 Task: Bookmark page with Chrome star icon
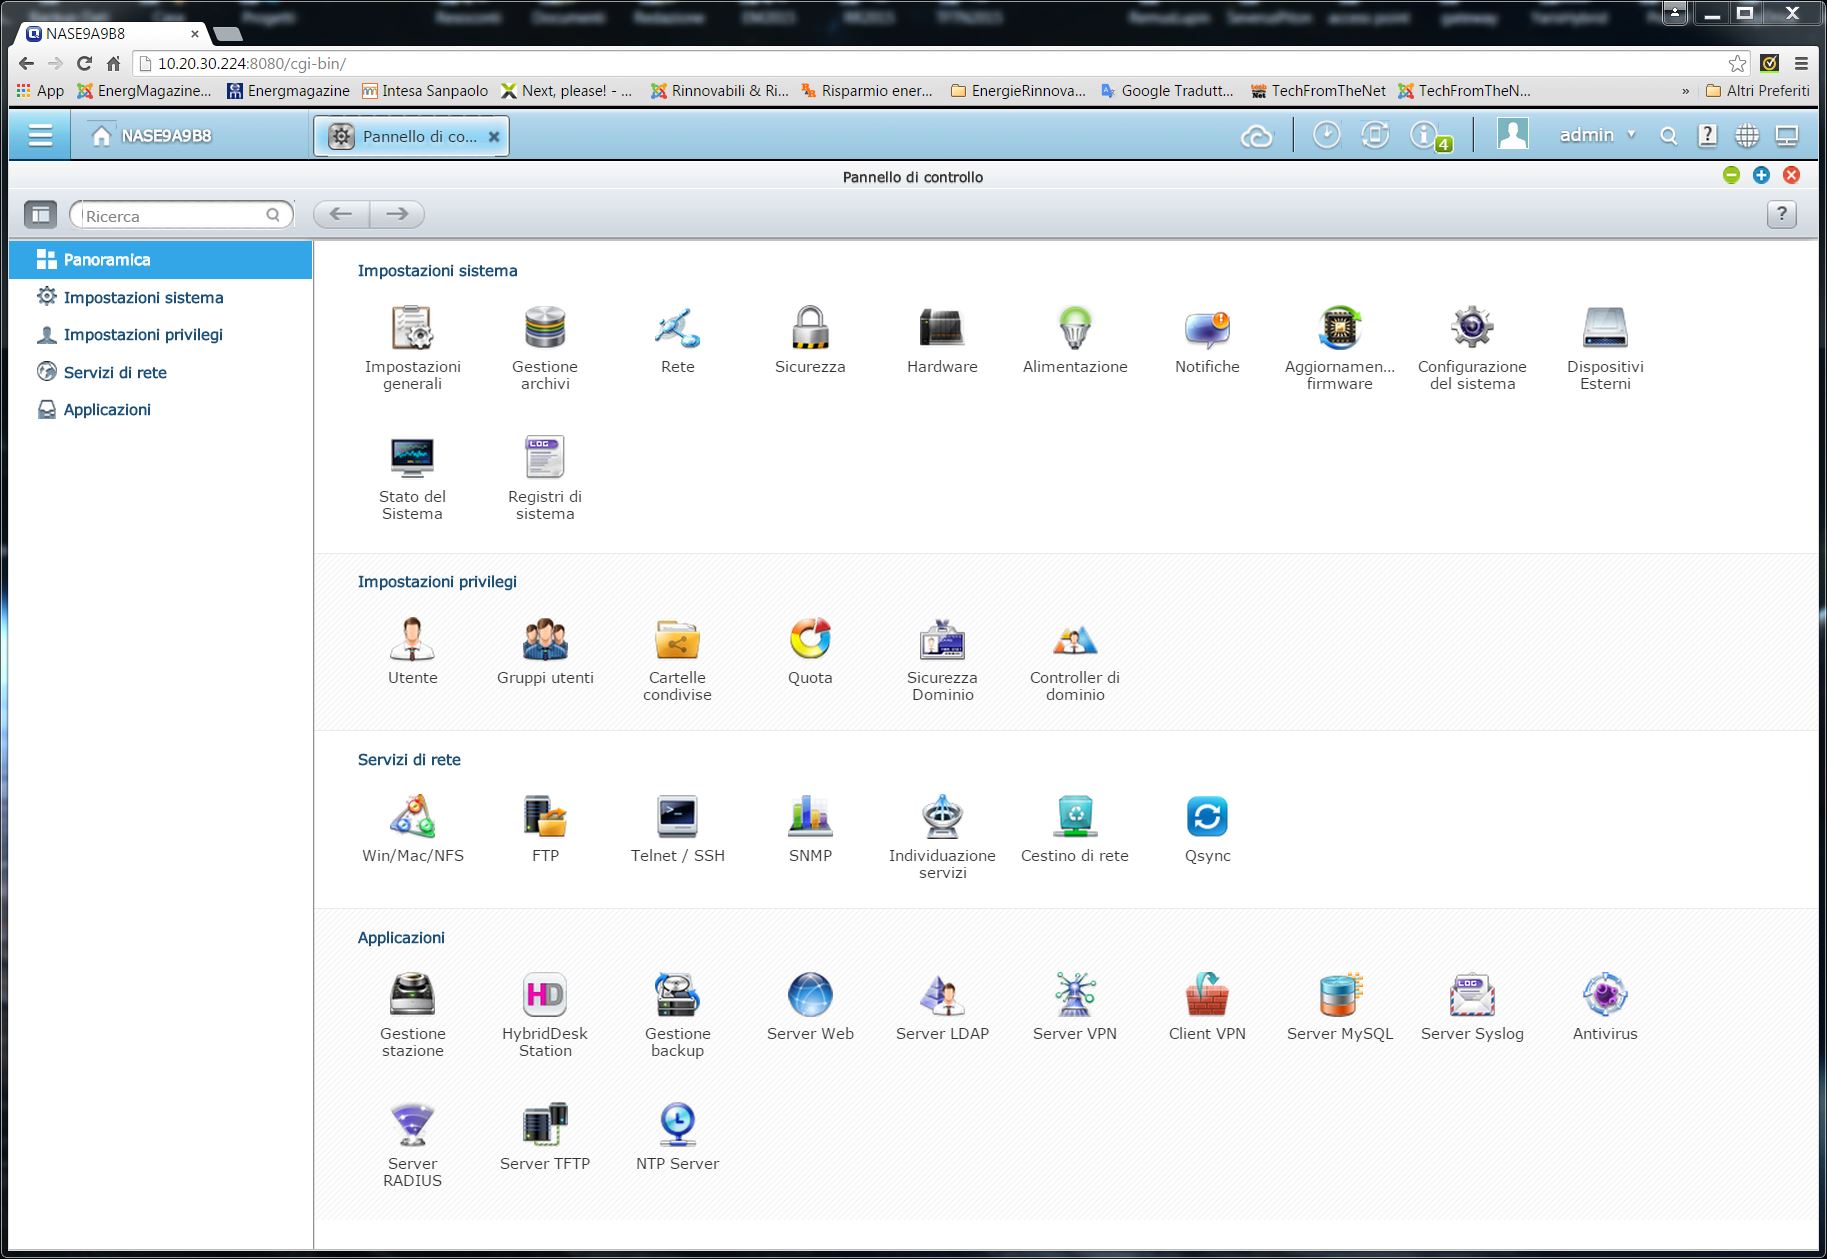(x=1737, y=63)
